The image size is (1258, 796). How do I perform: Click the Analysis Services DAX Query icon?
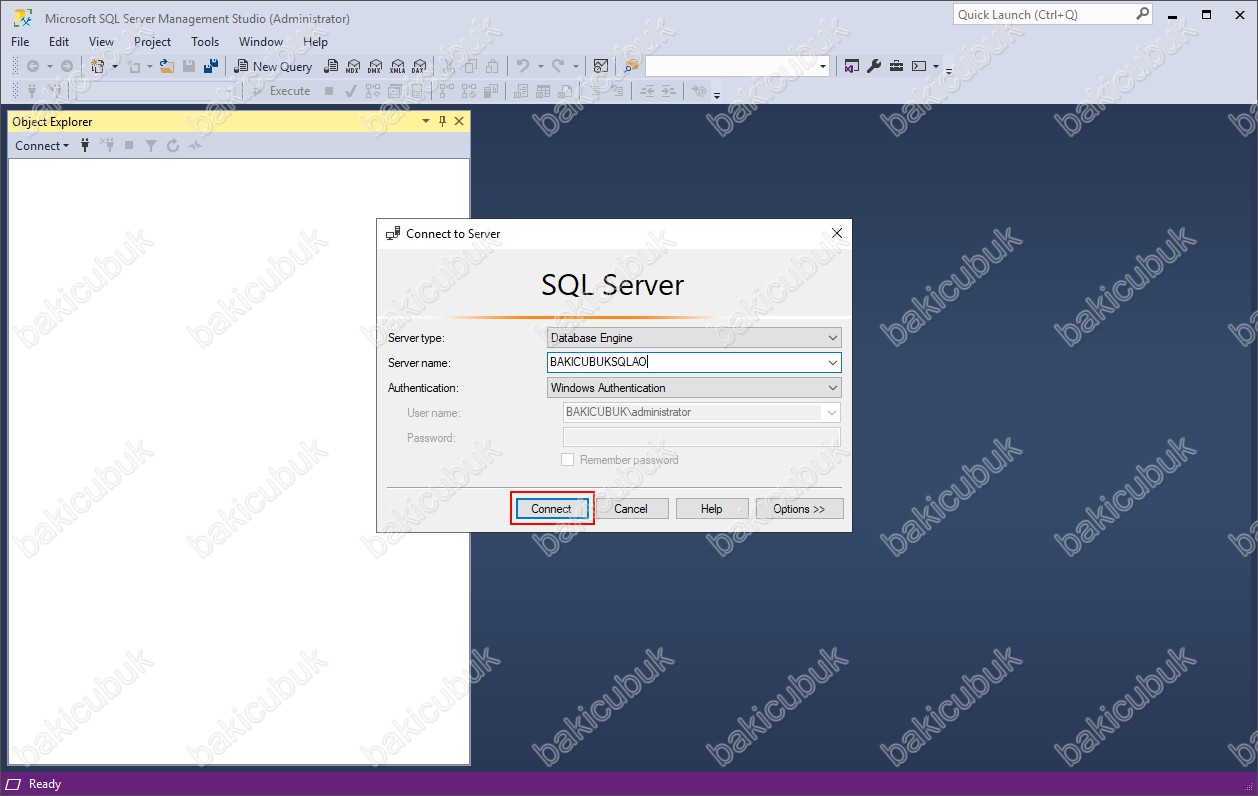(x=419, y=66)
